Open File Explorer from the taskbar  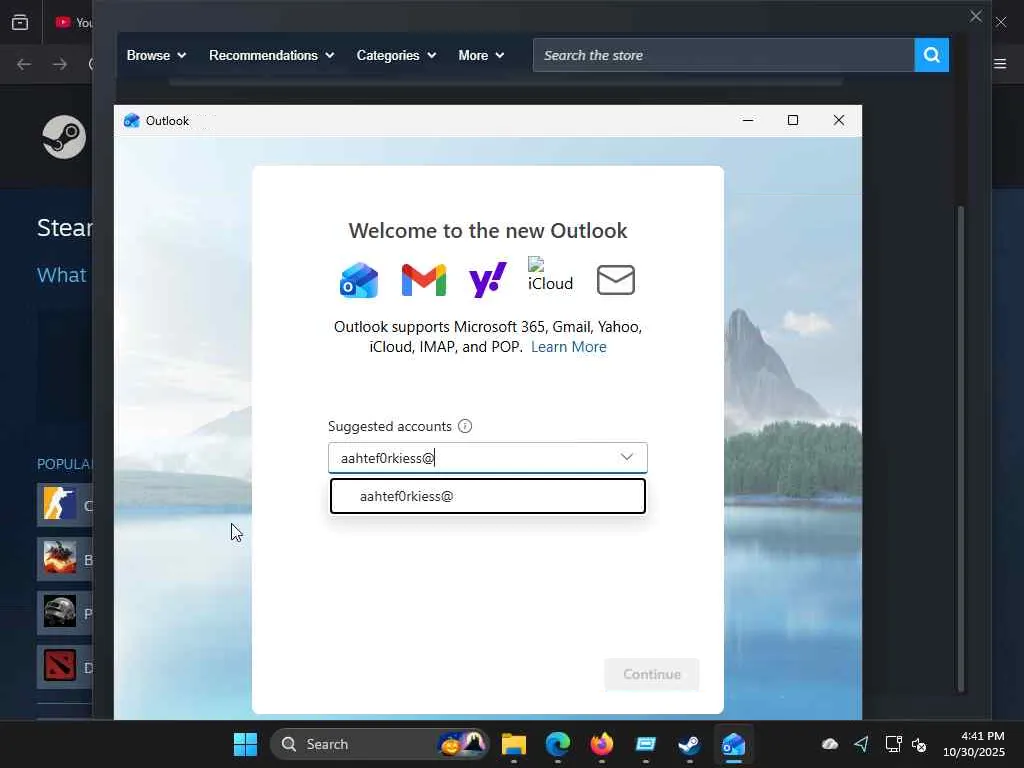click(x=514, y=744)
